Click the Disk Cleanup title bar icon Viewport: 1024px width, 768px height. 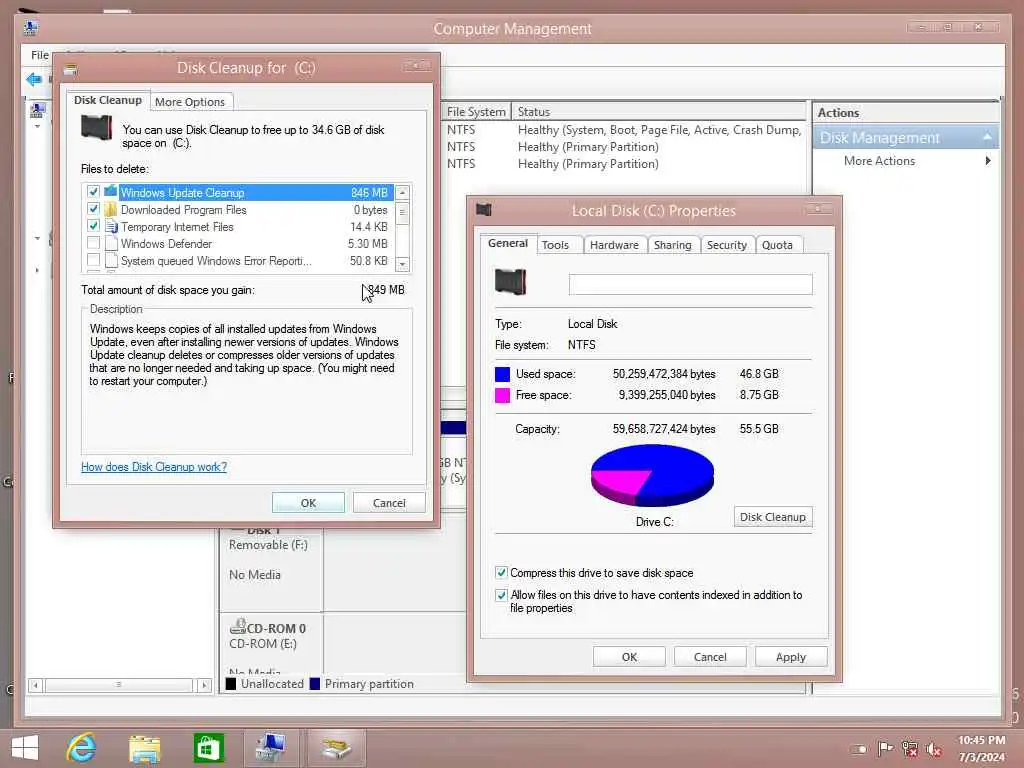point(70,69)
